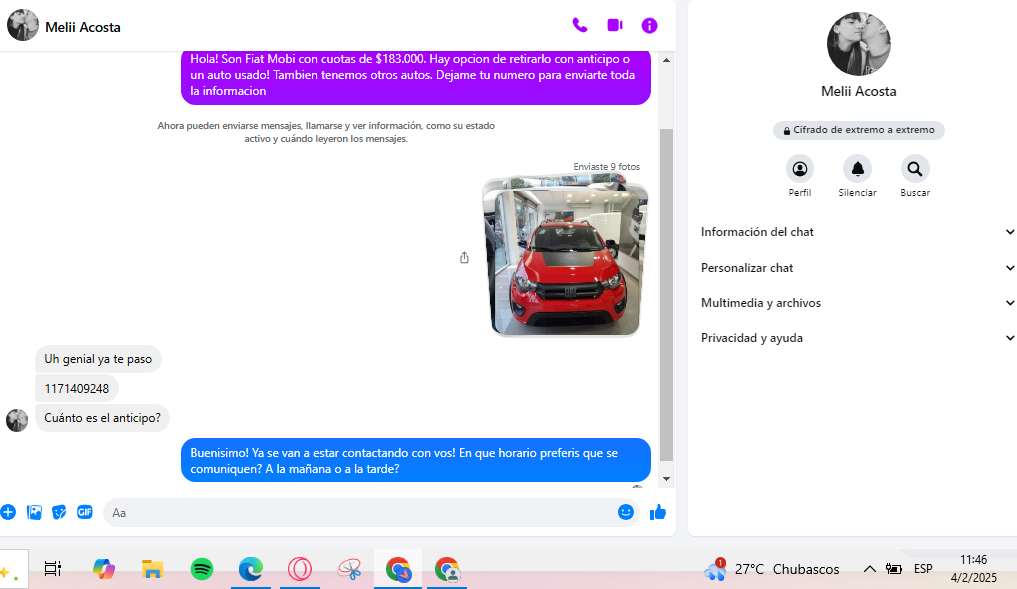Share the sent car photo

click(464, 258)
